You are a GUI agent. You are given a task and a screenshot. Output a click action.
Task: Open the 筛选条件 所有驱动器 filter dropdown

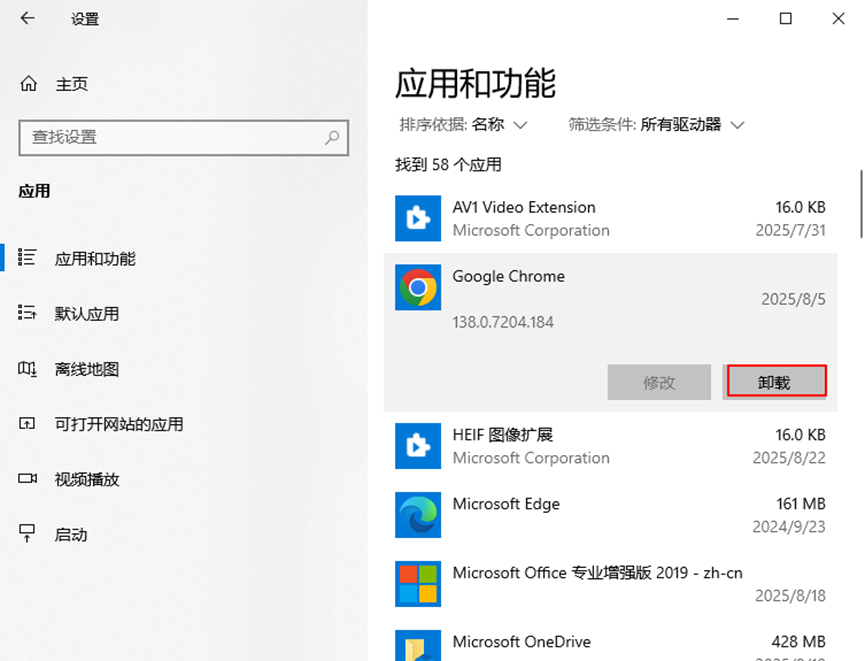pyautogui.click(x=656, y=125)
